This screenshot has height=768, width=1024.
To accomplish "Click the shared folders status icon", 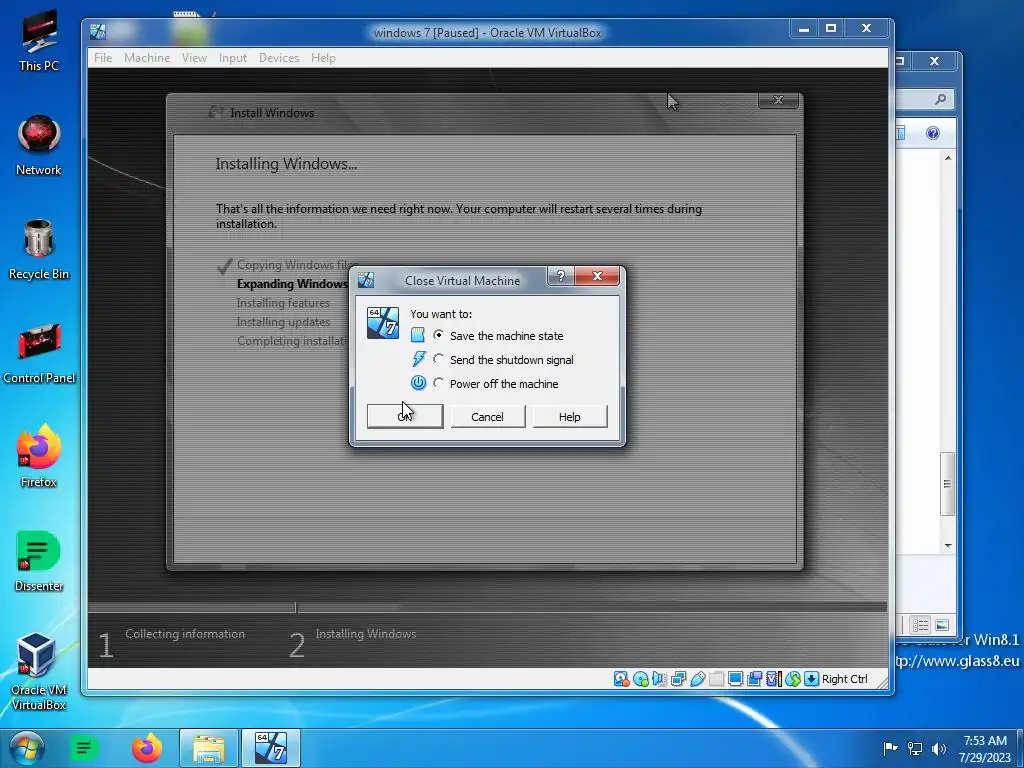I will [716, 679].
